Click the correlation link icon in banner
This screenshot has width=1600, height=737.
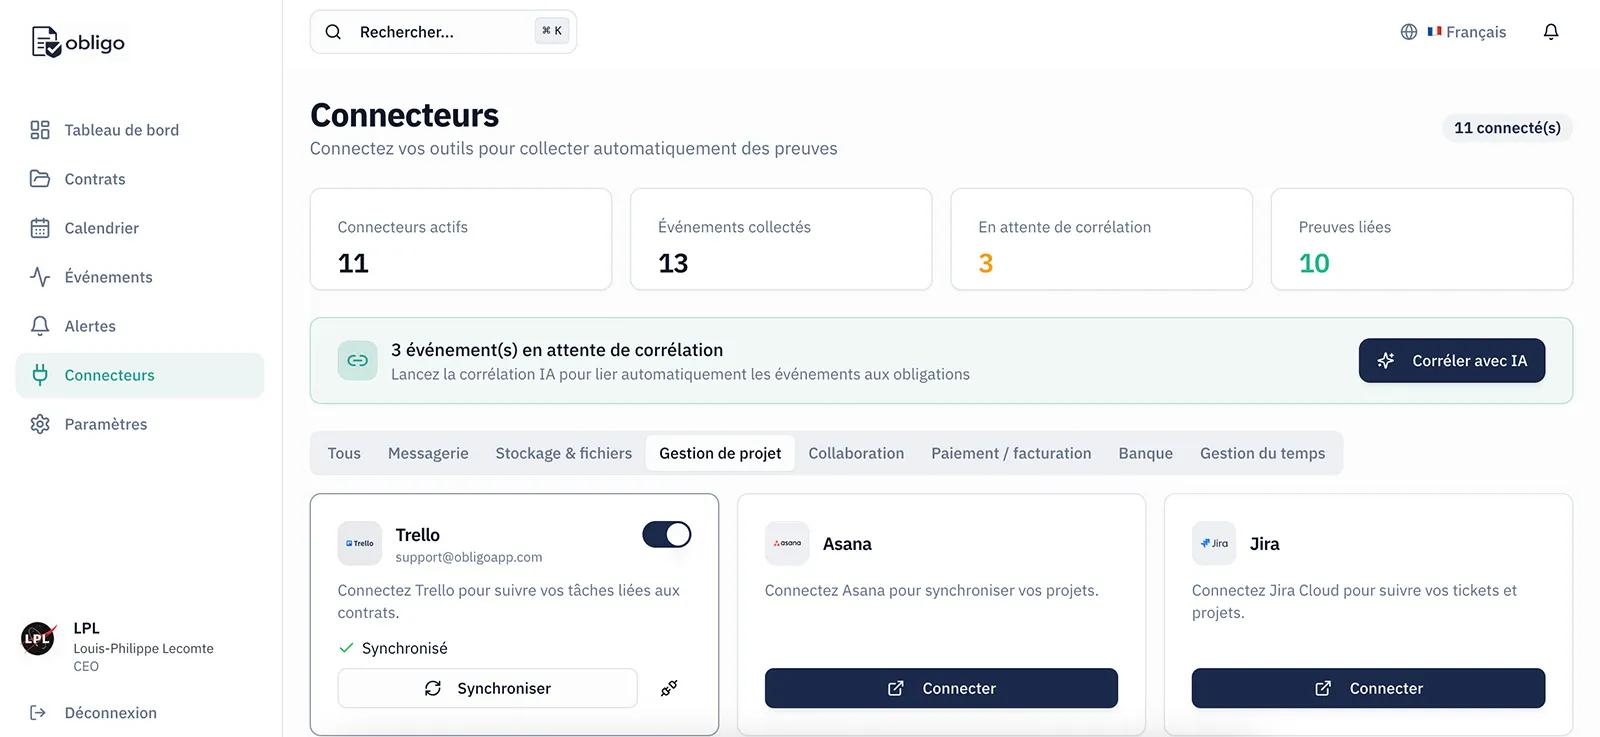click(x=358, y=361)
